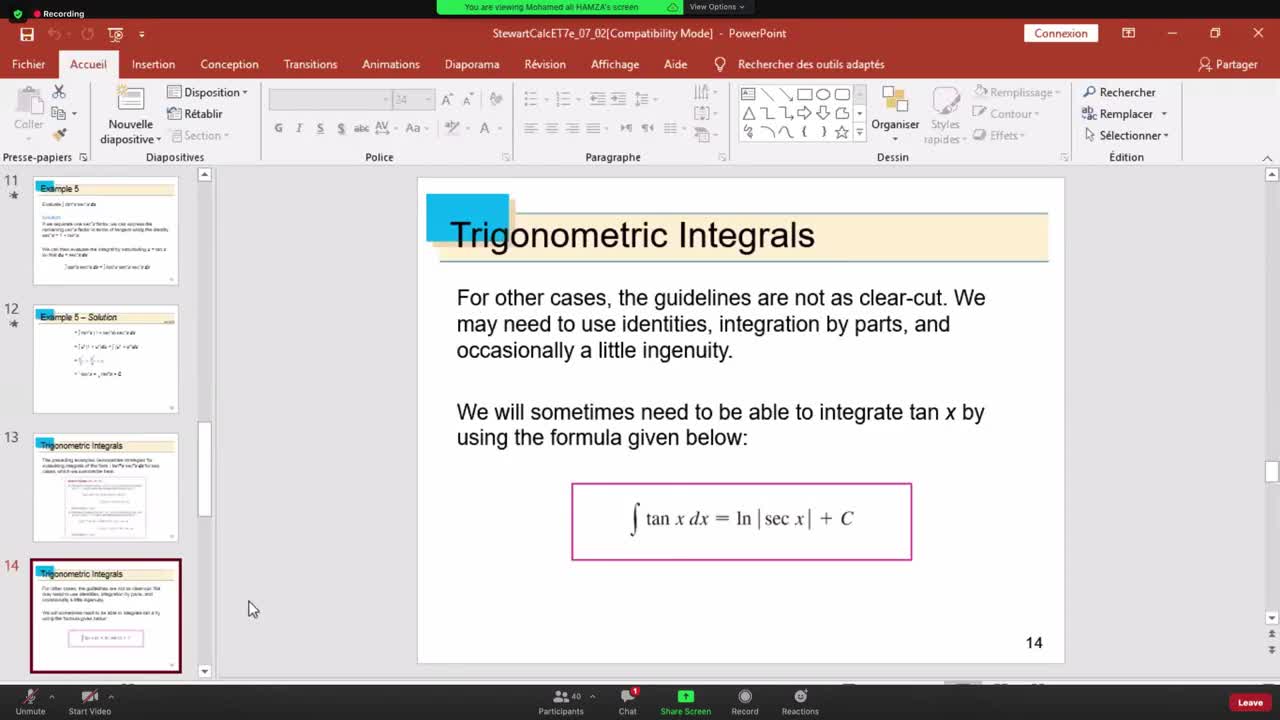Select the triangle shape in gallery
Screen dimensions: 1280x720
point(748,113)
